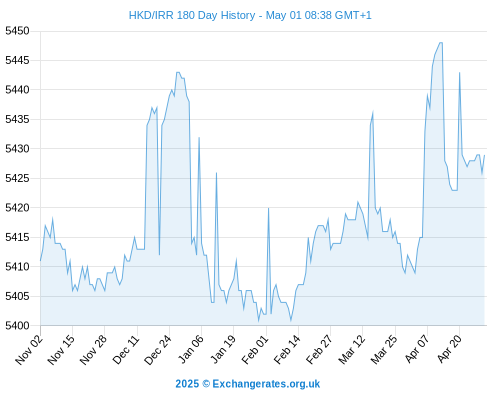Screen dimensions: 495x400
Task: Click the 5425 y-axis value label
Action: click(x=17, y=178)
